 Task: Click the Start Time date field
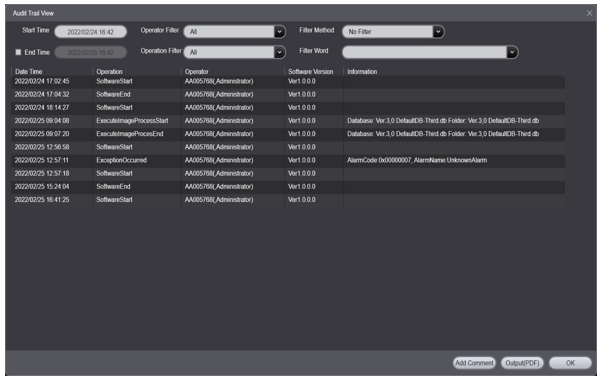(91, 32)
